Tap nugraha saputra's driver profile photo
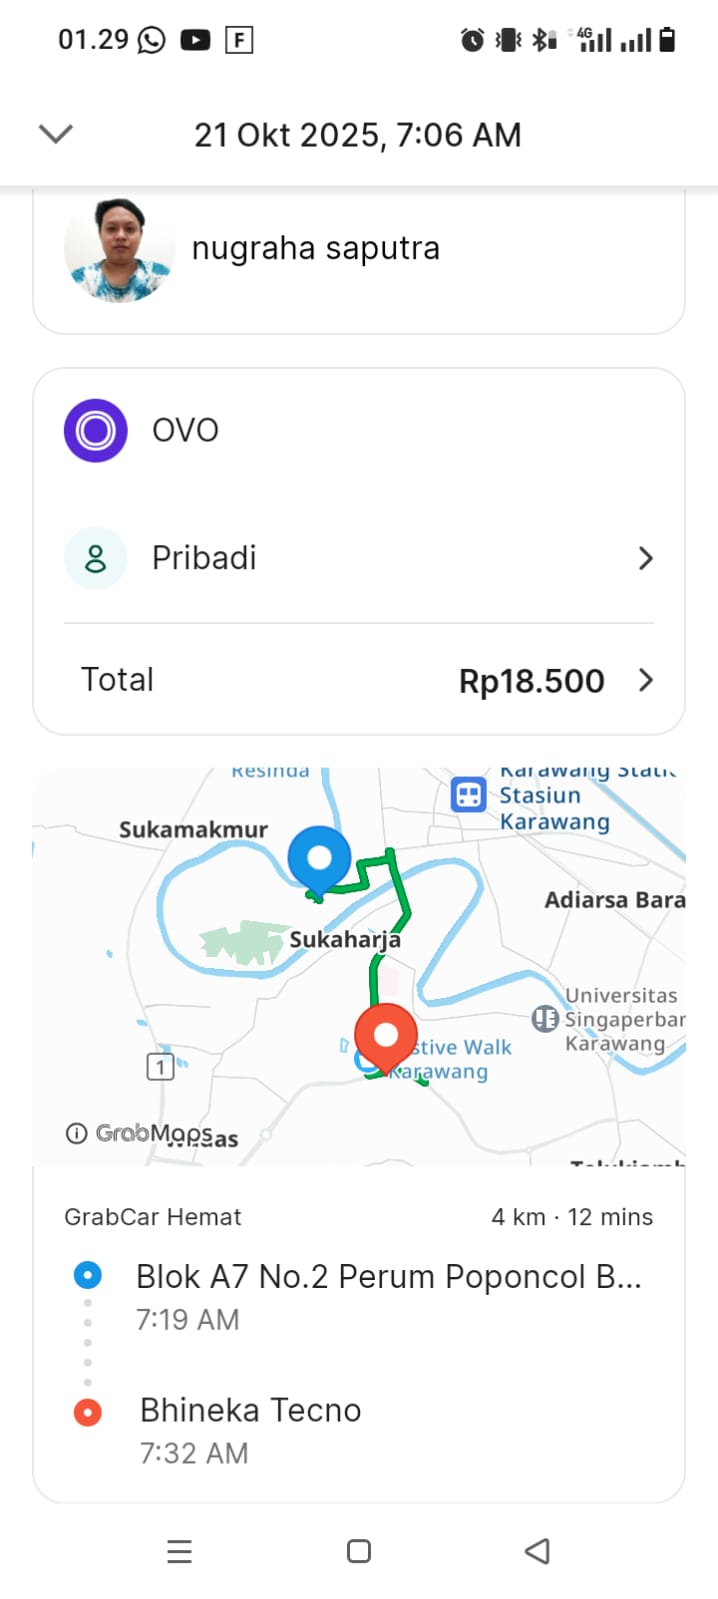Viewport: 718px width, 1599px height. click(119, 250)
